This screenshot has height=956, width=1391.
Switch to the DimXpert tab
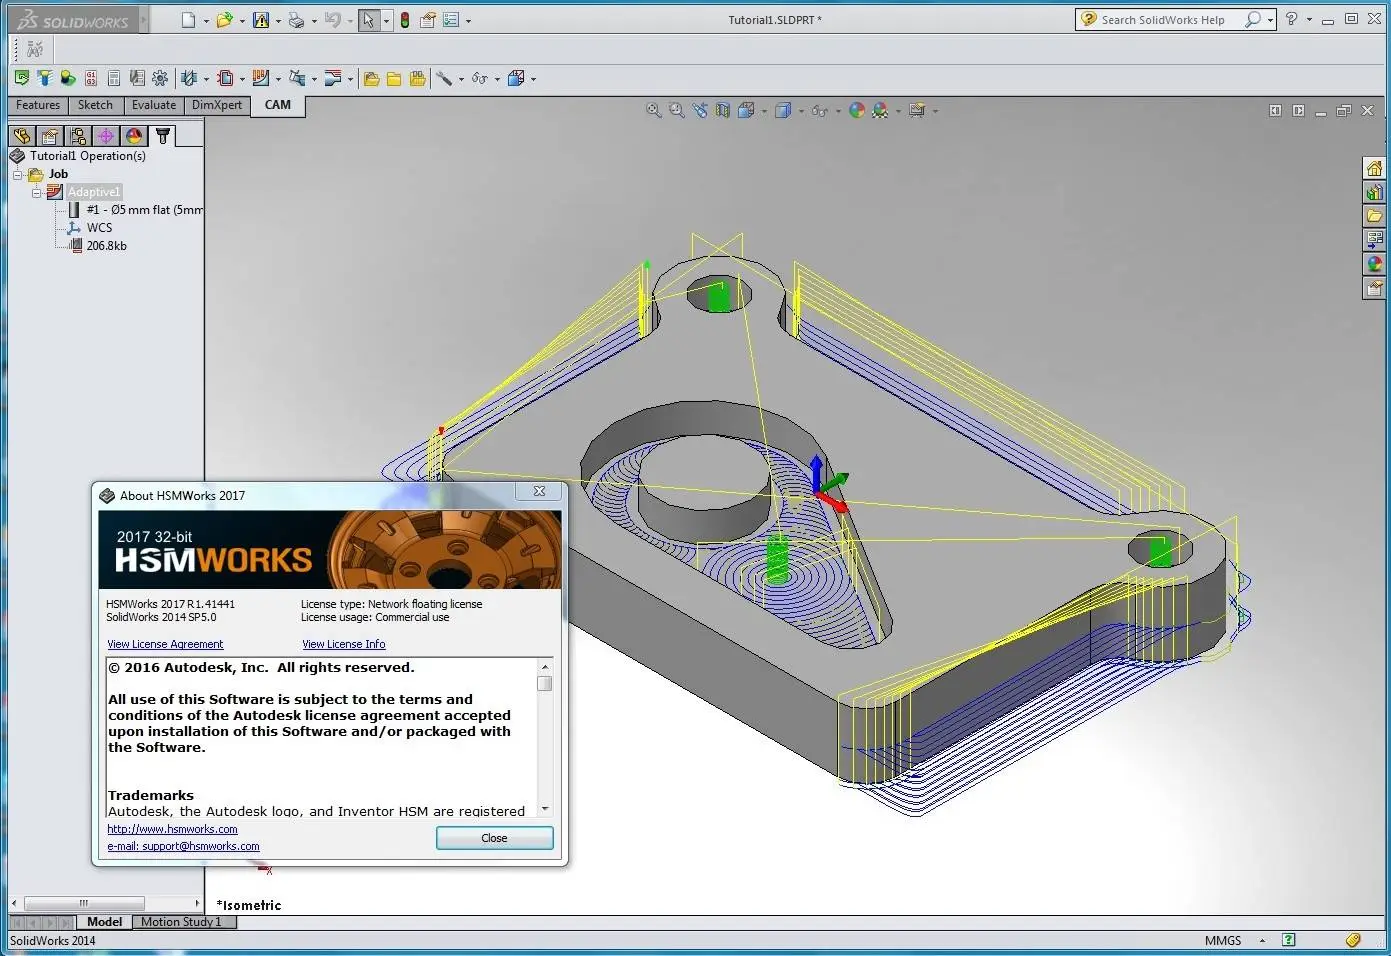click(x=217, y=105)
